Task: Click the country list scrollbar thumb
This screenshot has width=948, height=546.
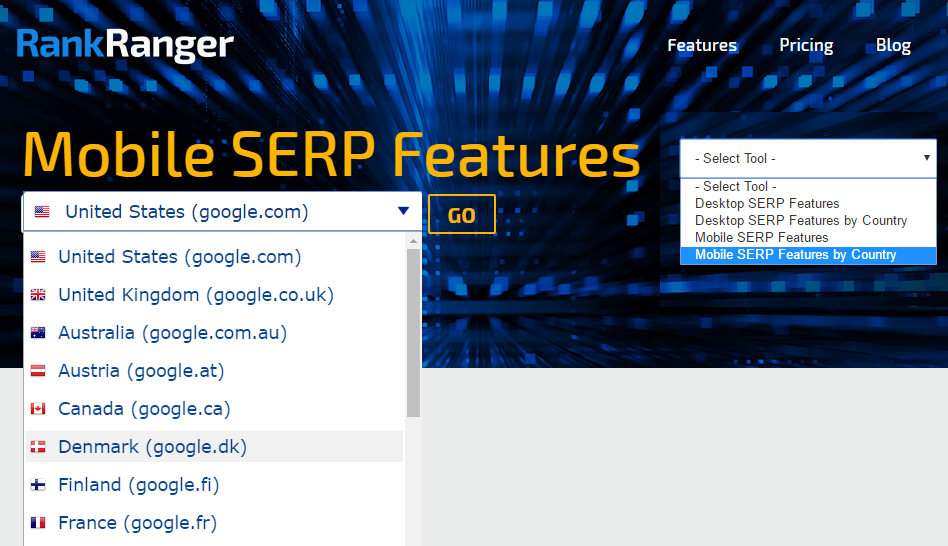Action: [x=414, y=333]
